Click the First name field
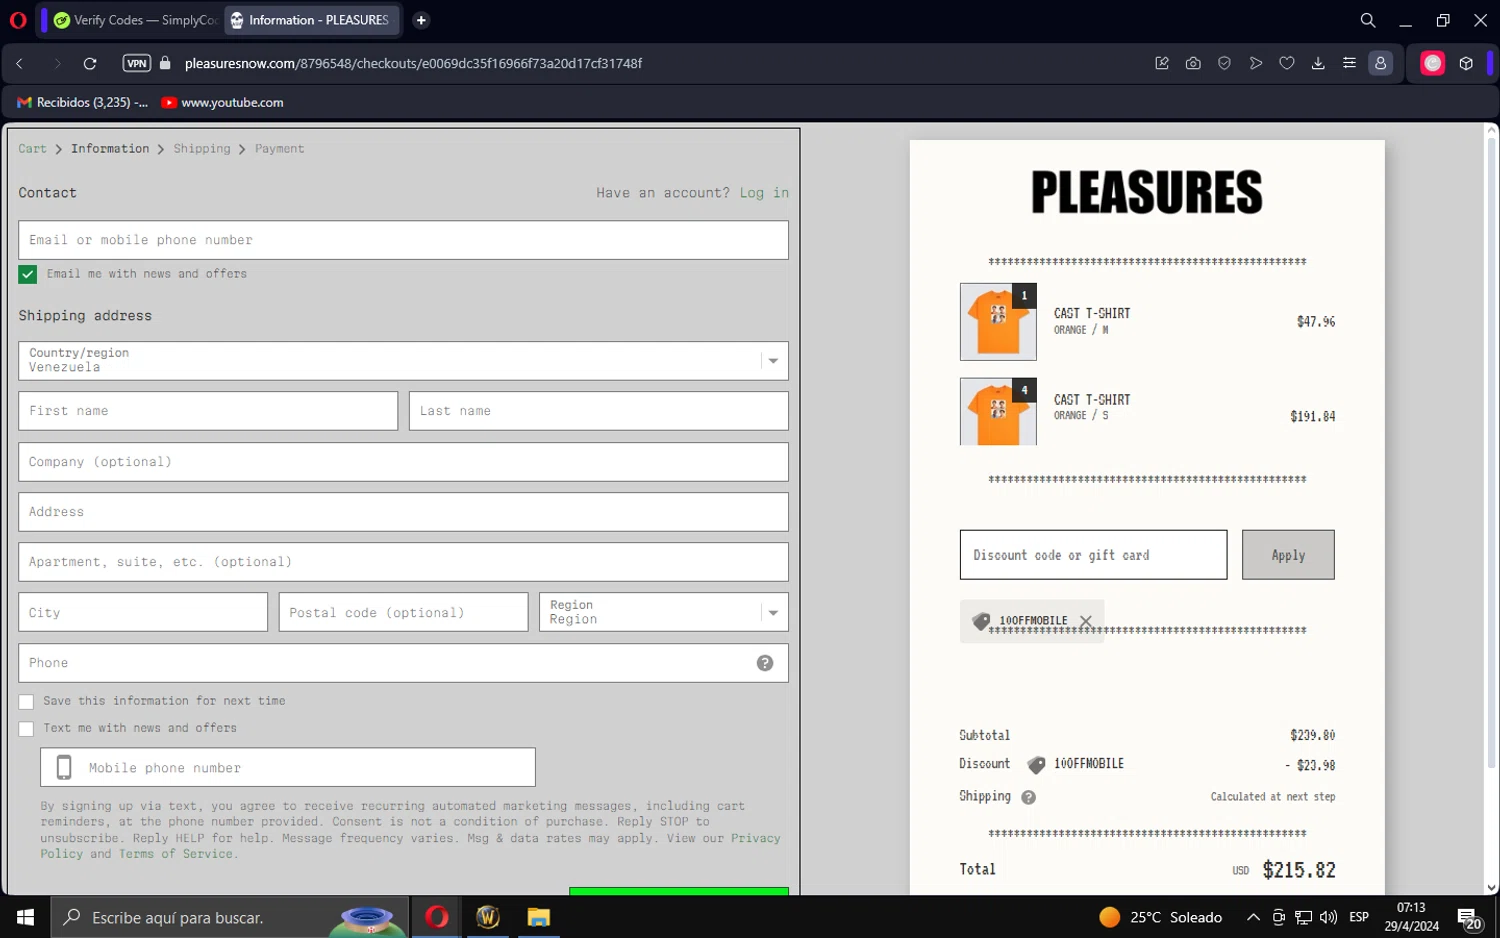This screenshot has height=938, width=1500. (x=208, y=411)
